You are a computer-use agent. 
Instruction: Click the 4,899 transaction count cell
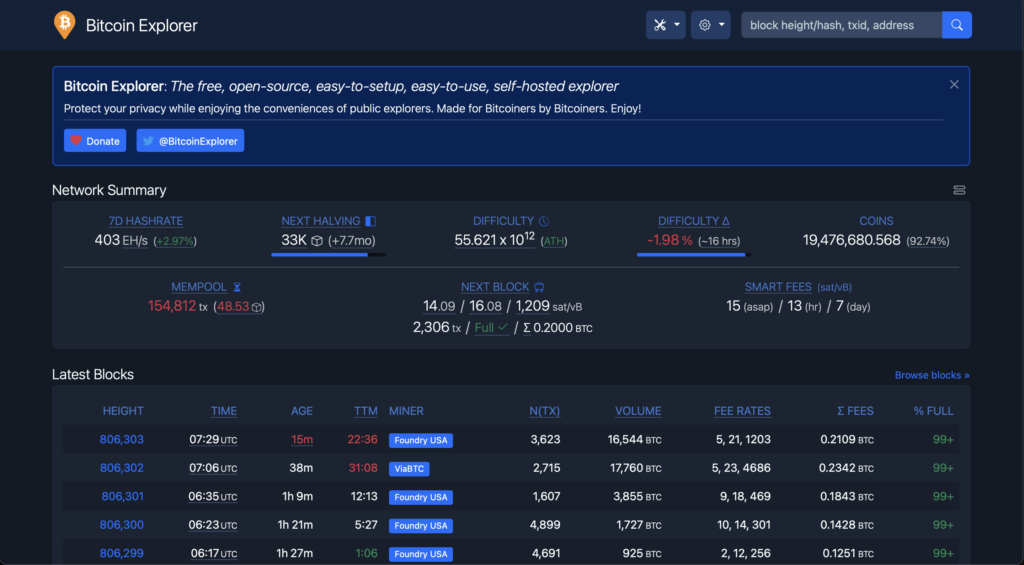point(546,525)
